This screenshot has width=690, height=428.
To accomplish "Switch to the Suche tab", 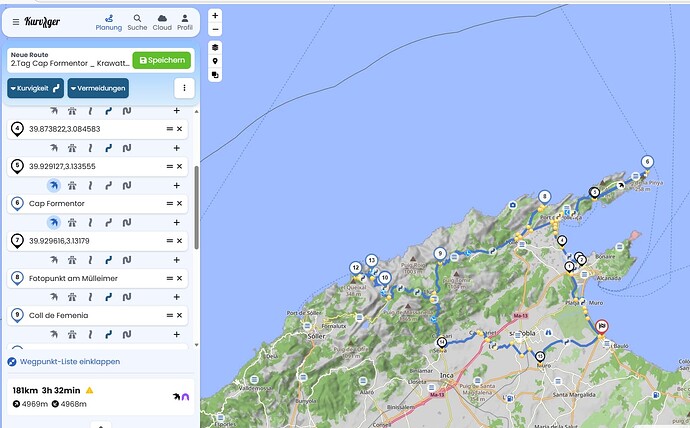I will [x=137, y=22].
